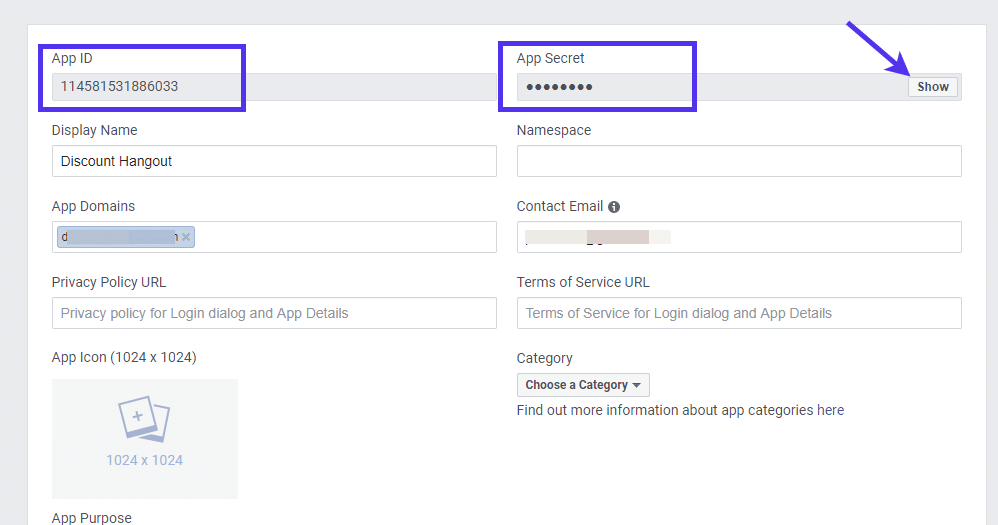Click the Contact Email label text
This screenshot has width=998, height=525.
pyautogui.click(x=559, y=206)
